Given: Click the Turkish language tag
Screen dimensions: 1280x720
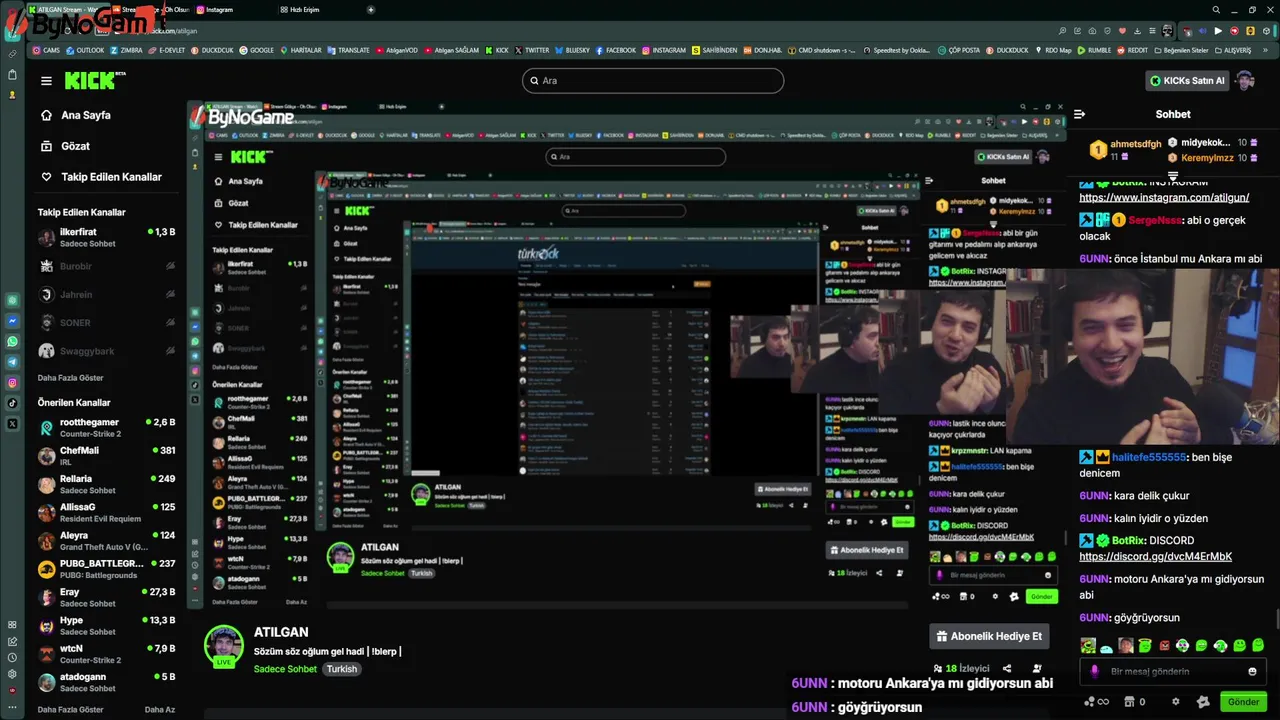Looking at the screenshot, I should coord(342,669).
